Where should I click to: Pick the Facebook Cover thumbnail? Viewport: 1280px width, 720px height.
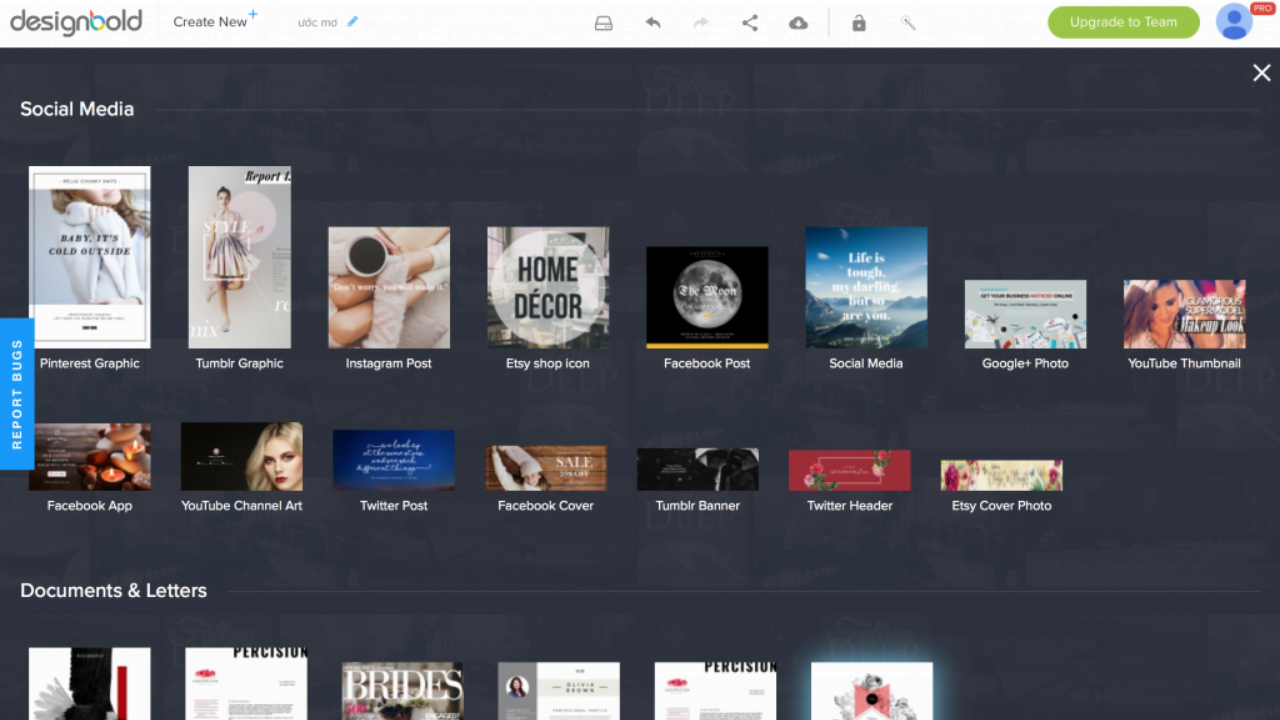point(546,468)
